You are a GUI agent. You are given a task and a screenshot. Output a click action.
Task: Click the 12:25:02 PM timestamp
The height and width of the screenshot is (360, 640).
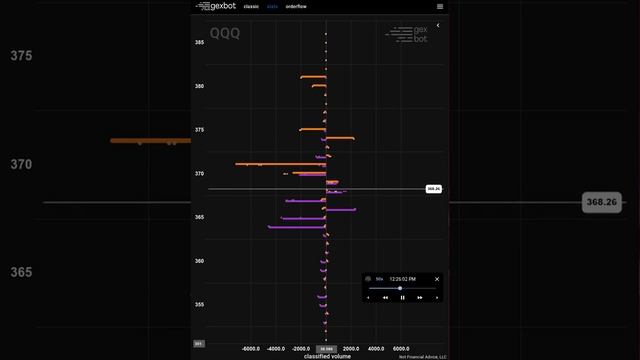pos(402,279)
